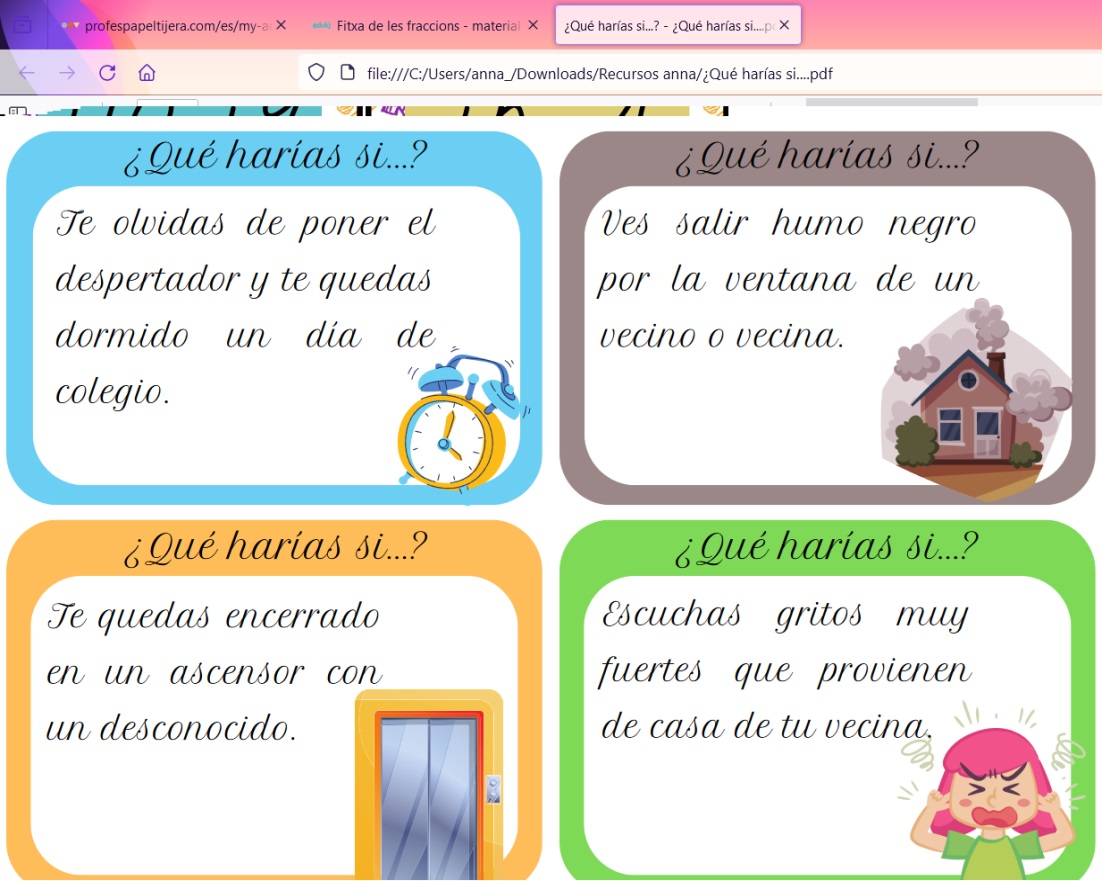Toggle tracking protection with the shield icon
The width and height of the screenshot is (1102, 881).
pos(318,72)
